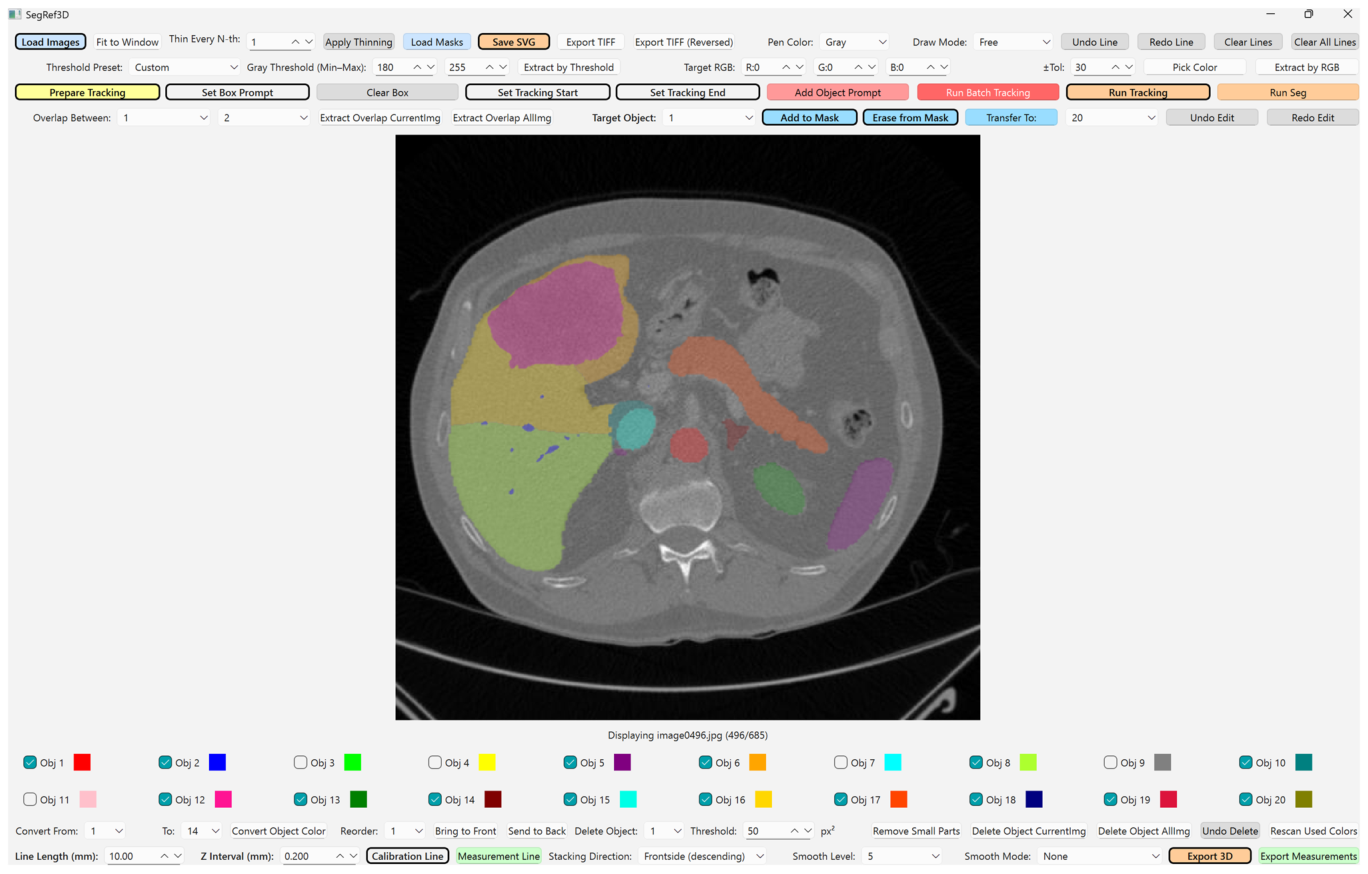1368x874 pixels.
Task: Open the Threshold Preset combo box
Action: [x=185, y=67]
